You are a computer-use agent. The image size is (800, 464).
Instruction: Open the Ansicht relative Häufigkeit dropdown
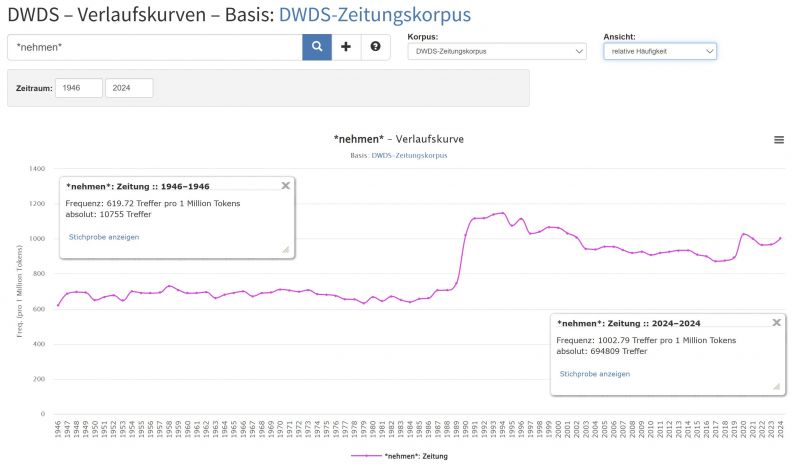660,51
